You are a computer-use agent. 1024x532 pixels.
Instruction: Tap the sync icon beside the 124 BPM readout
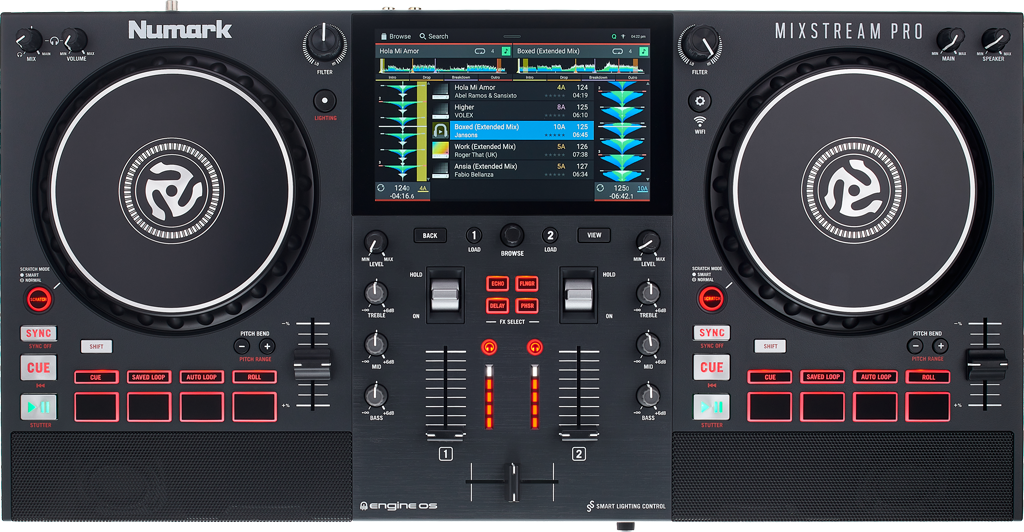(x=381, y=188)
